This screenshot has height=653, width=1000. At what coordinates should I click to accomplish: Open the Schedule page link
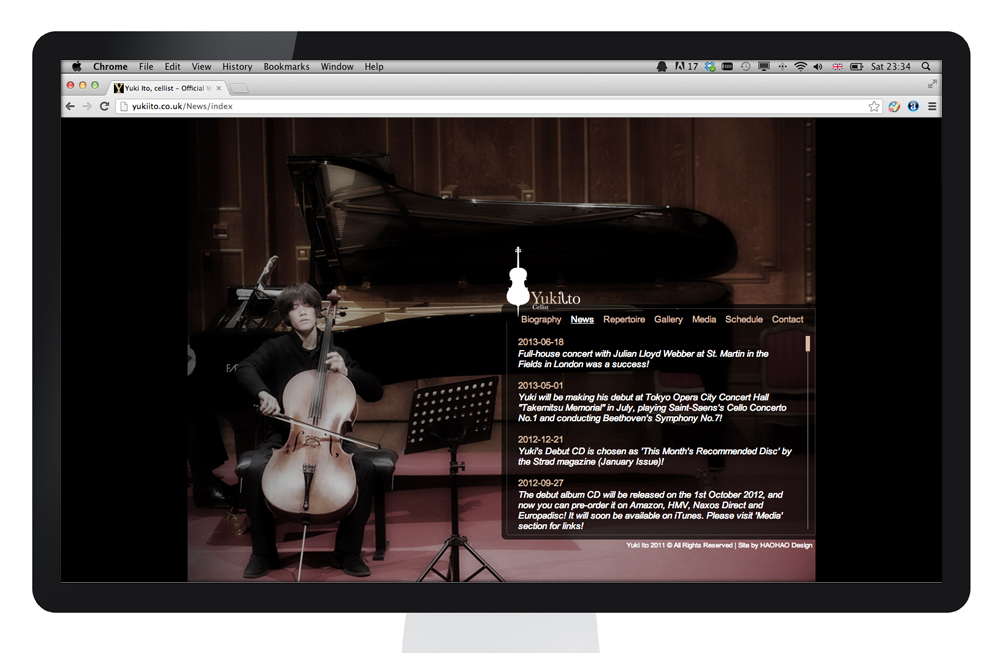click(x=744, y=319)
